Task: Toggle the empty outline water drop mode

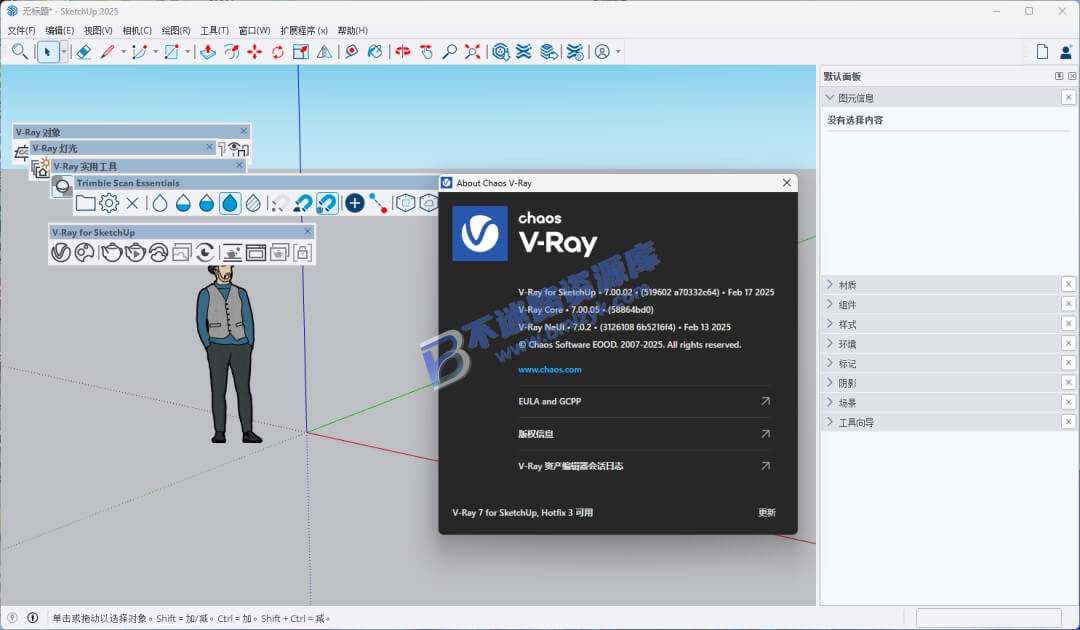Action: 160,203
